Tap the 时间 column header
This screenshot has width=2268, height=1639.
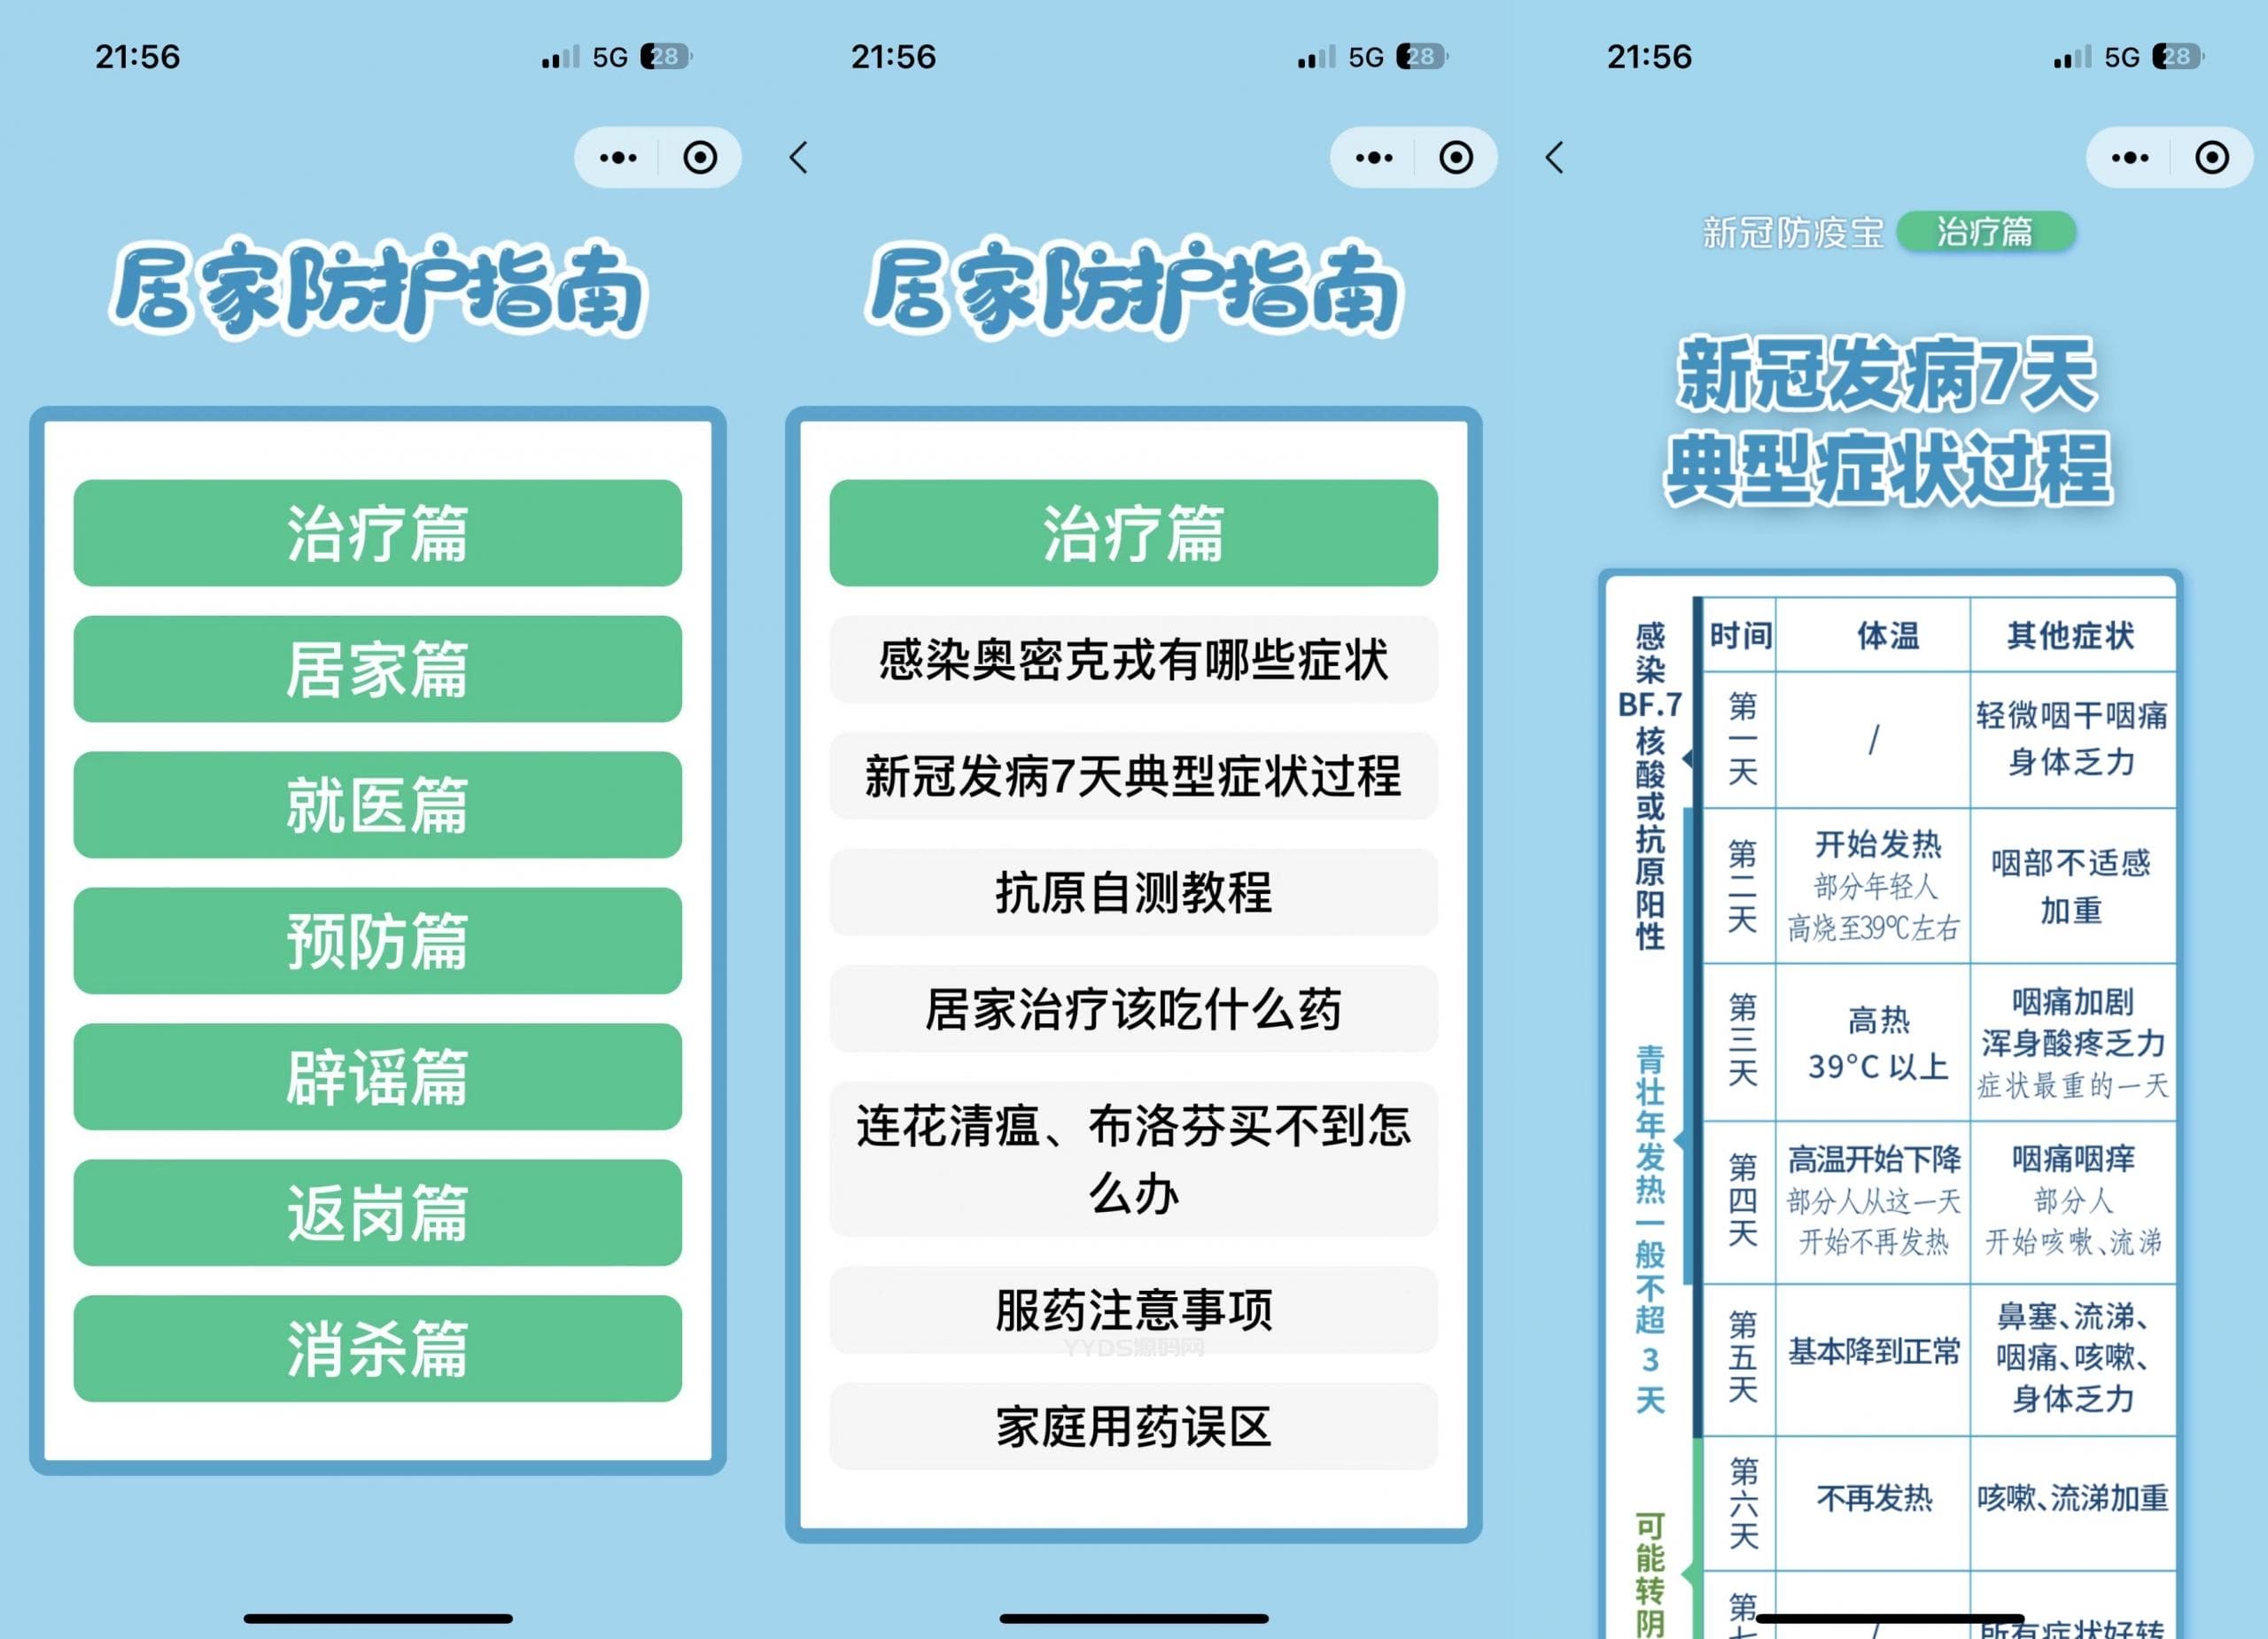pos(1740,635)
